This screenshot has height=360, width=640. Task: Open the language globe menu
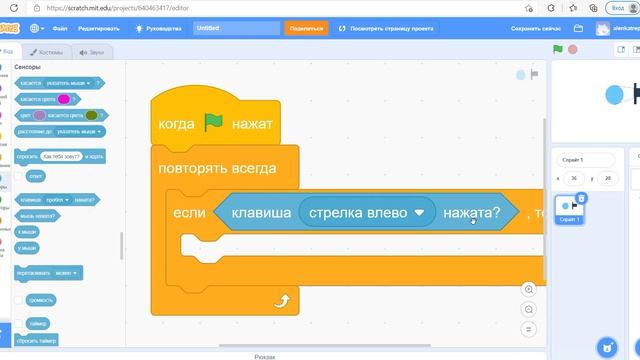[36, 29]
